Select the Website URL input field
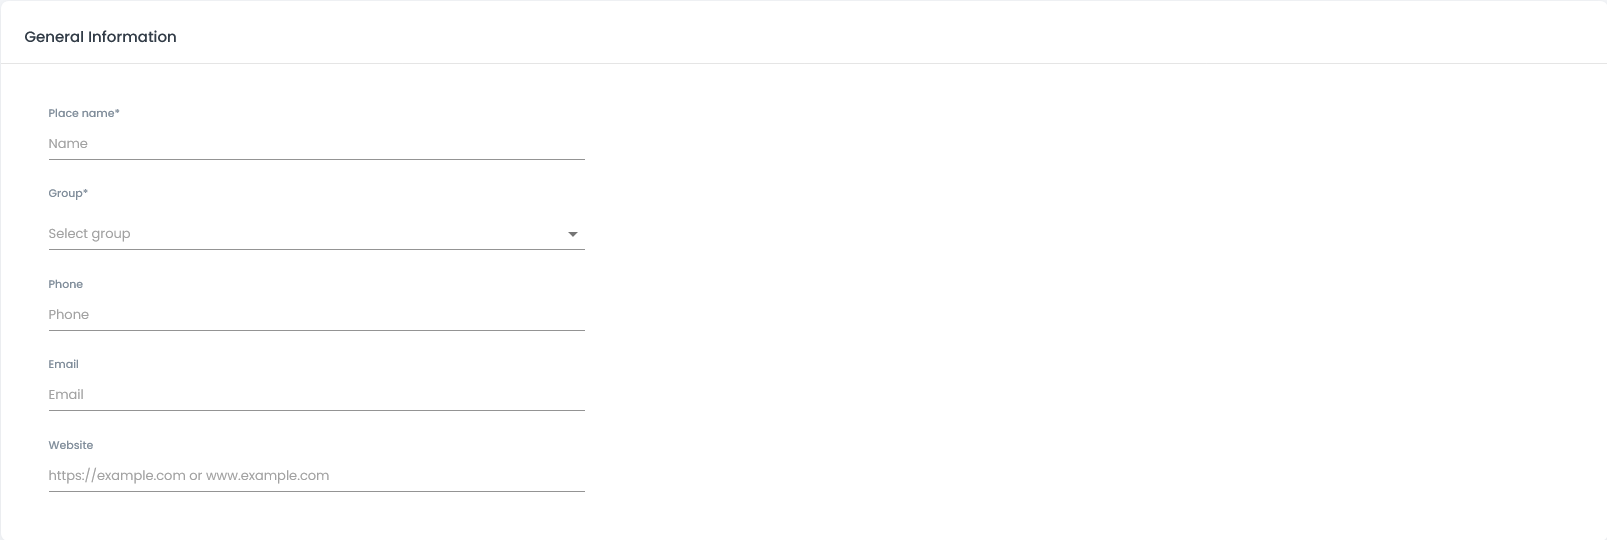 click(316, 476)
